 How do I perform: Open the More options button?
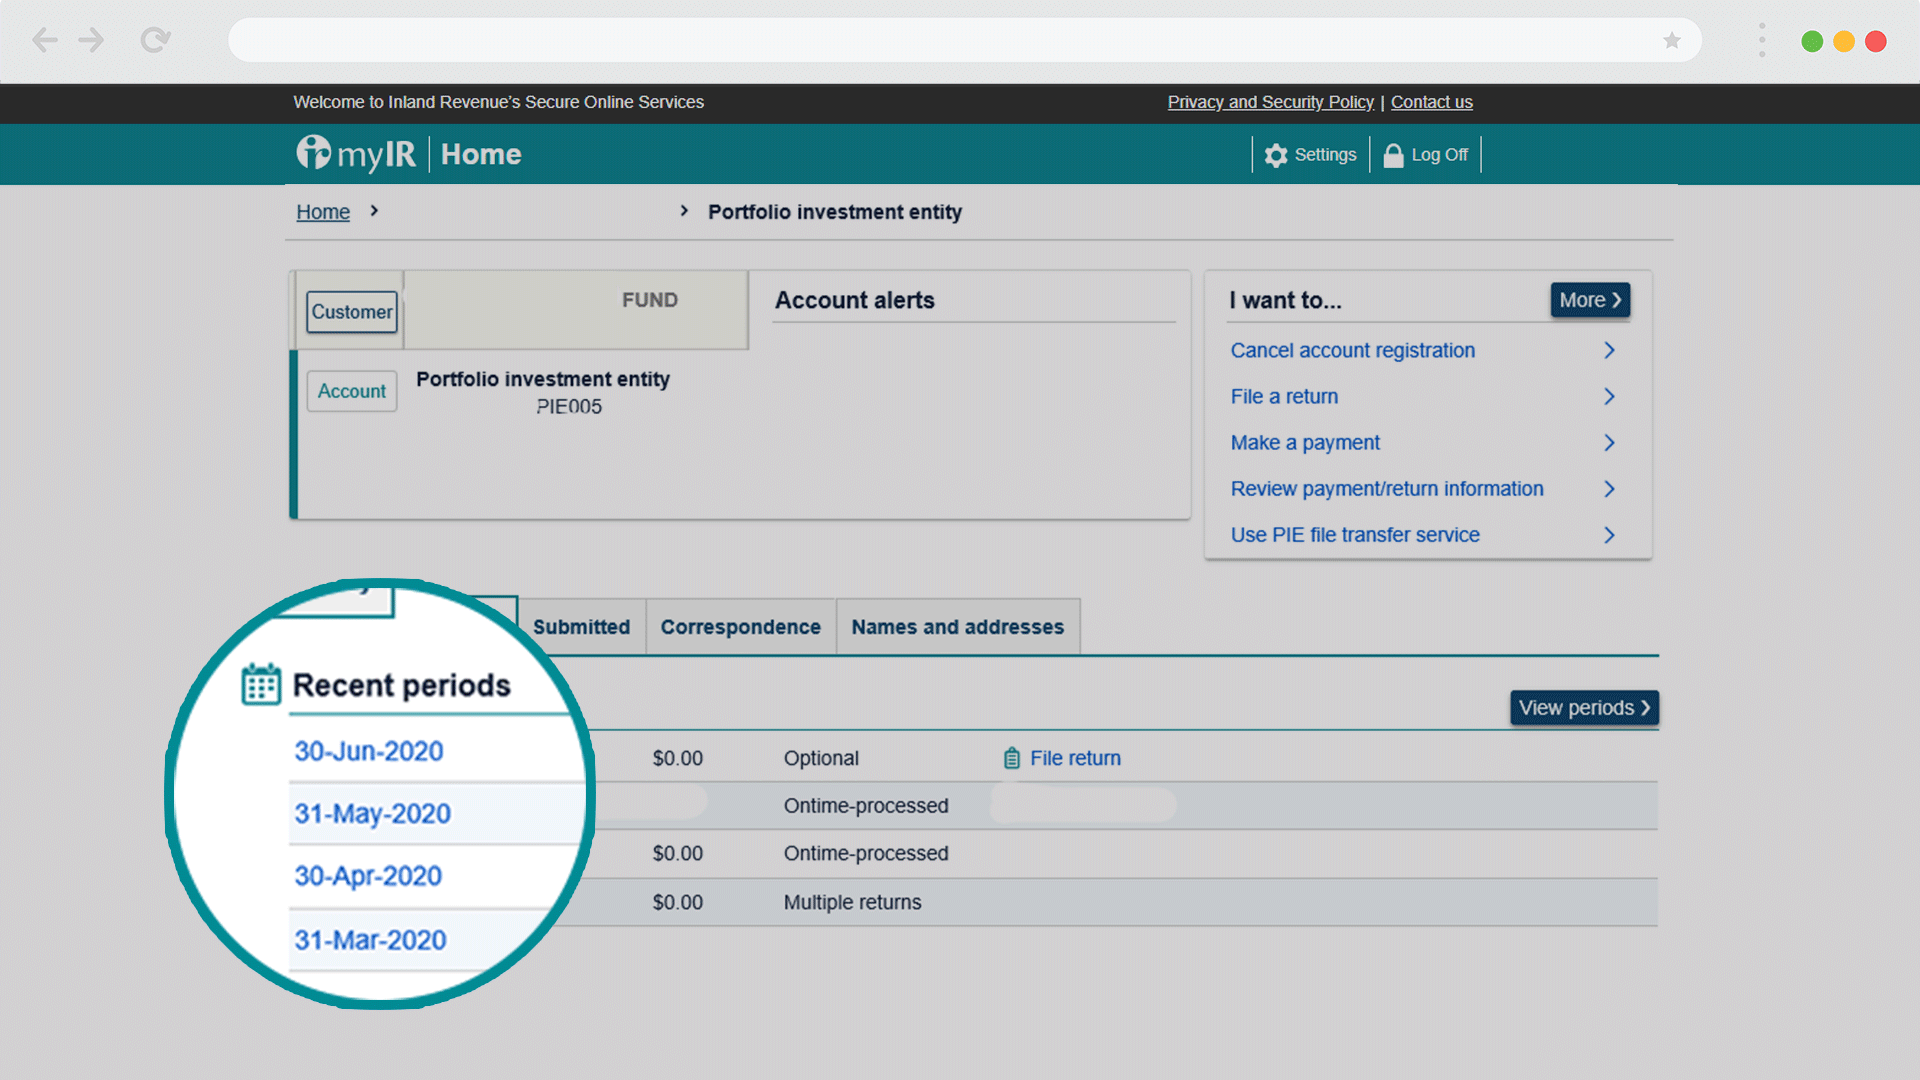(1589, 300)
